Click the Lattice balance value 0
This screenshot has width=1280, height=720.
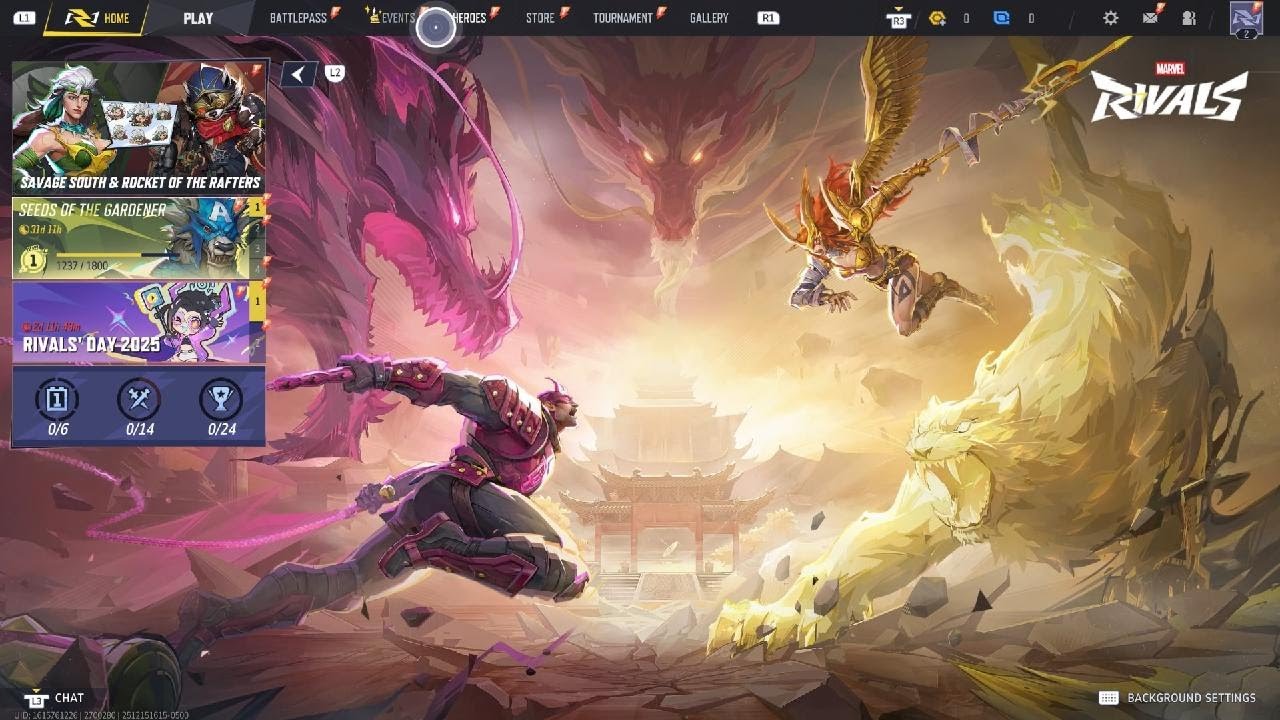coord(966,18)
